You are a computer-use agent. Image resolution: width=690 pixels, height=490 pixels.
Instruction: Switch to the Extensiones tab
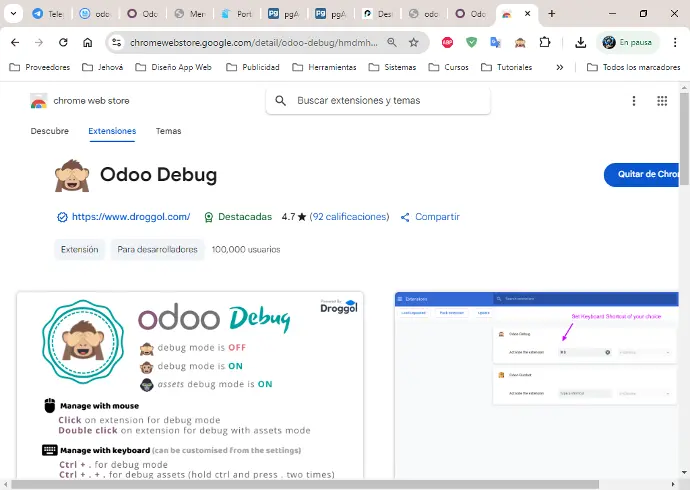[x=112, y=131]
